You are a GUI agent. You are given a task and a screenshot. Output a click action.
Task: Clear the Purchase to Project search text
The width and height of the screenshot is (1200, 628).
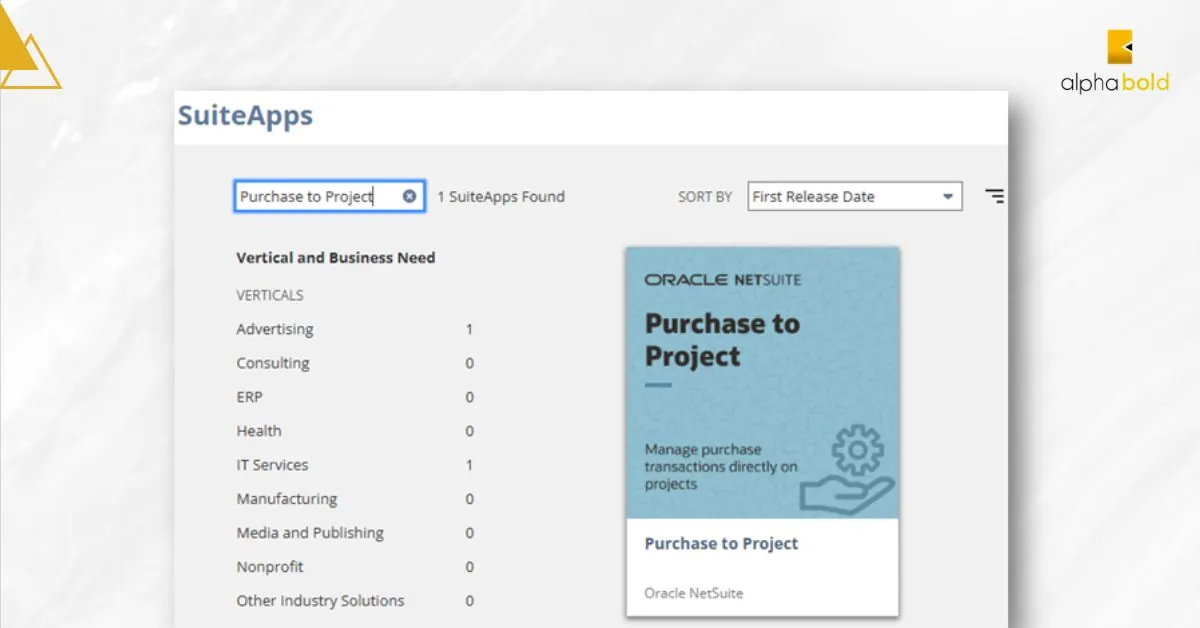(409, 196)
